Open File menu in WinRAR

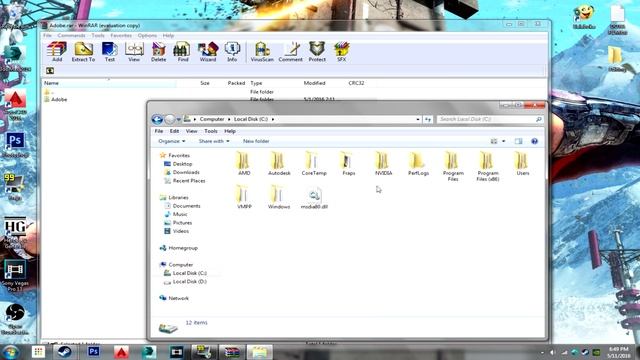(x=47, y=36)
